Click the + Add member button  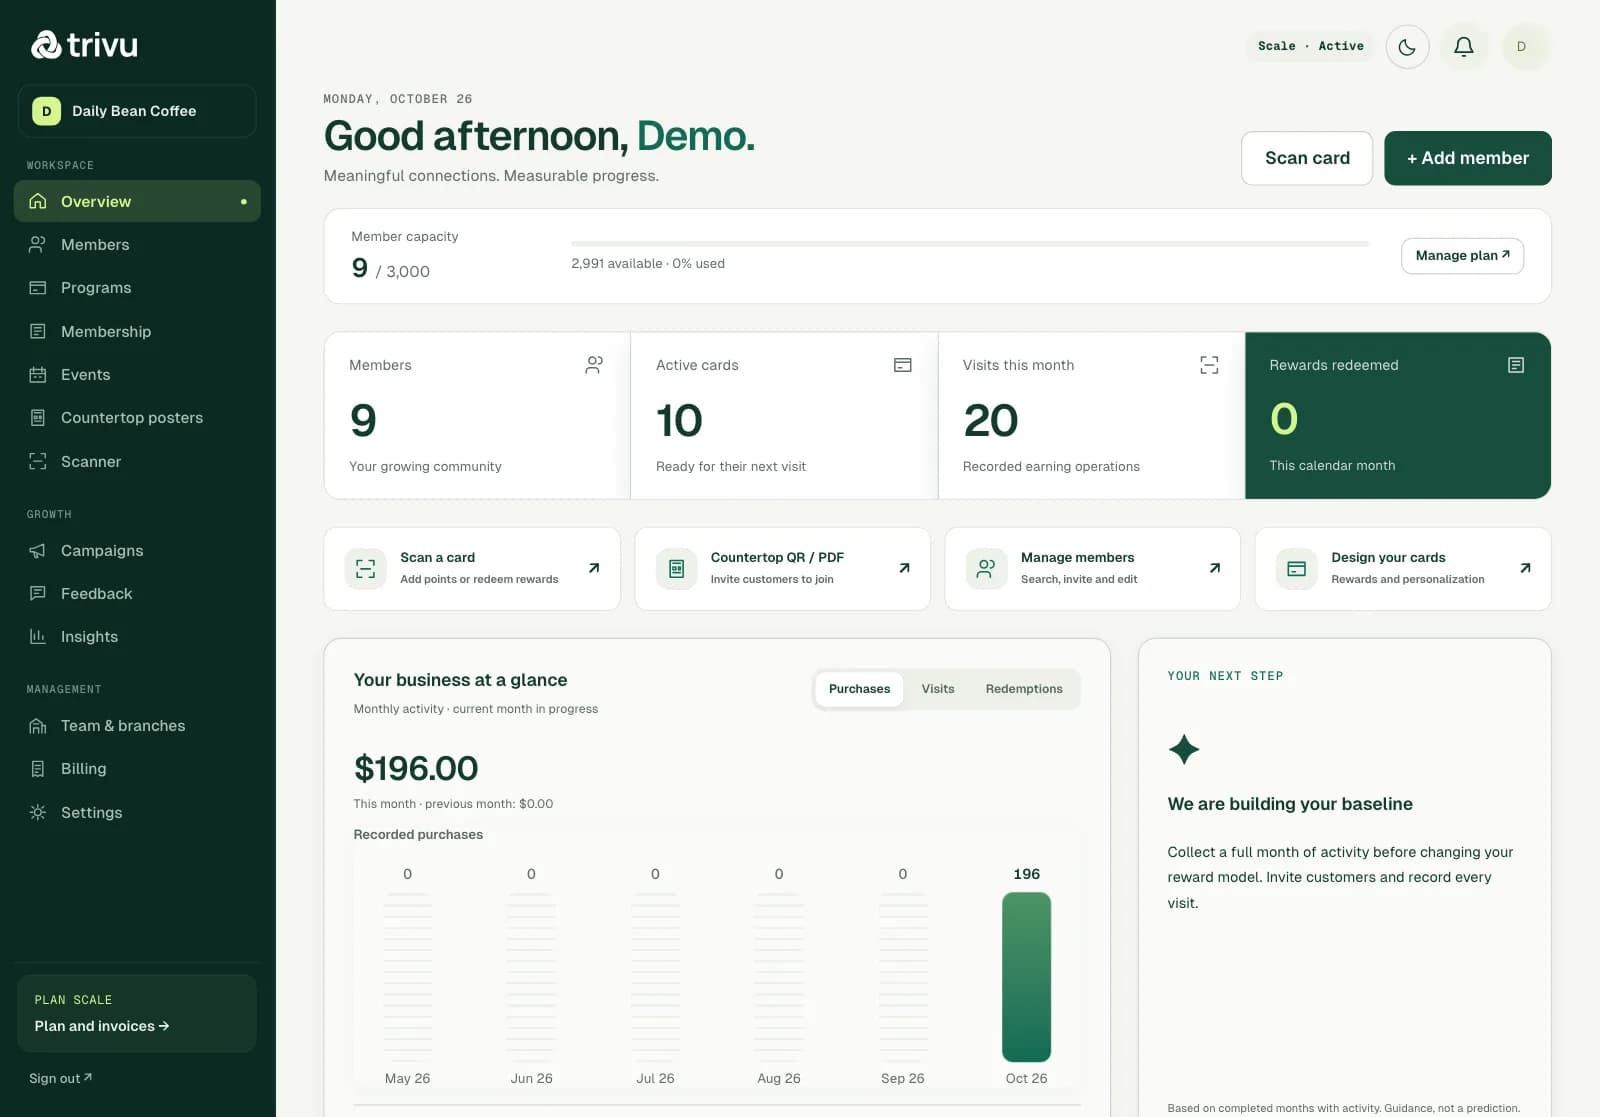[1468, 158]
